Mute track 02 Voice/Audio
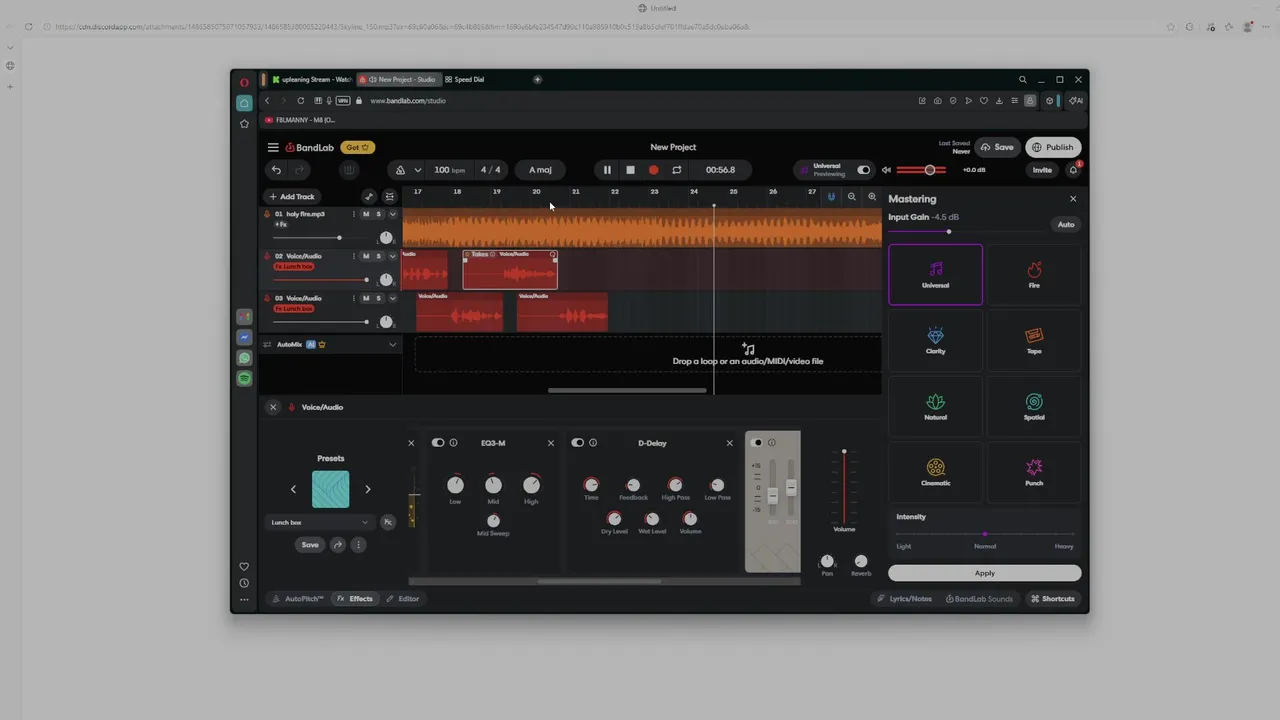The height and width of the screenshot is (720, 1280). click(366, 256)
